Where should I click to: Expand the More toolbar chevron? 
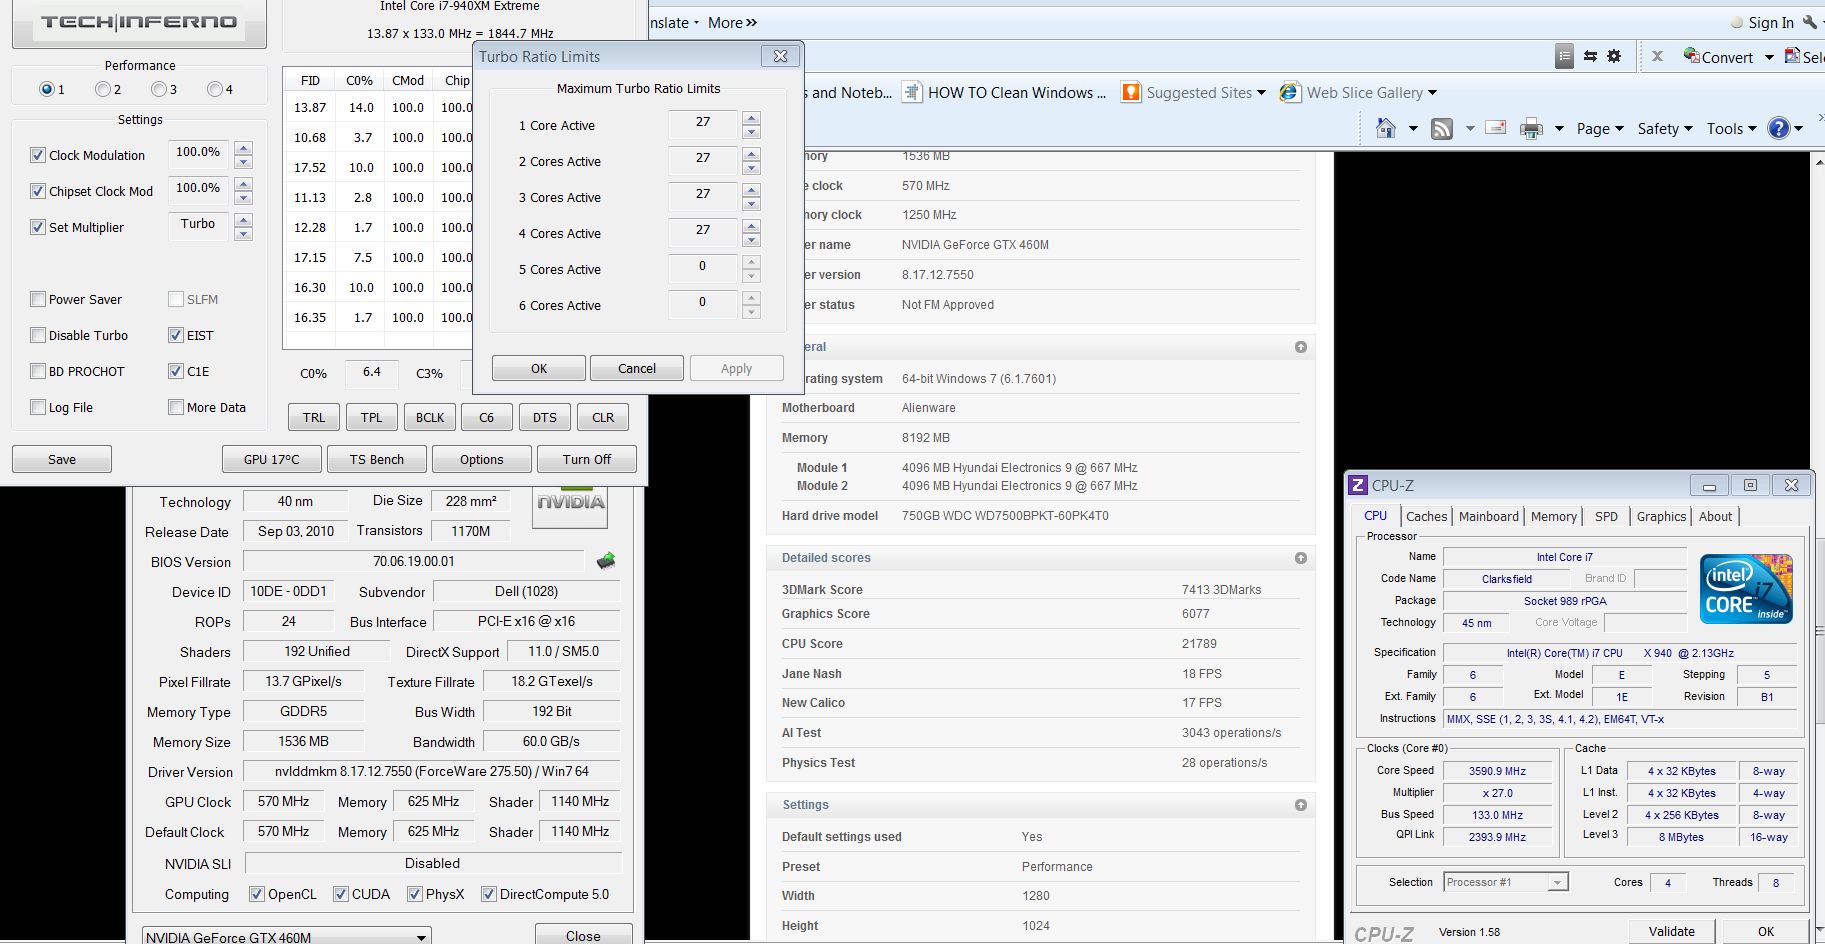[751, 22]
